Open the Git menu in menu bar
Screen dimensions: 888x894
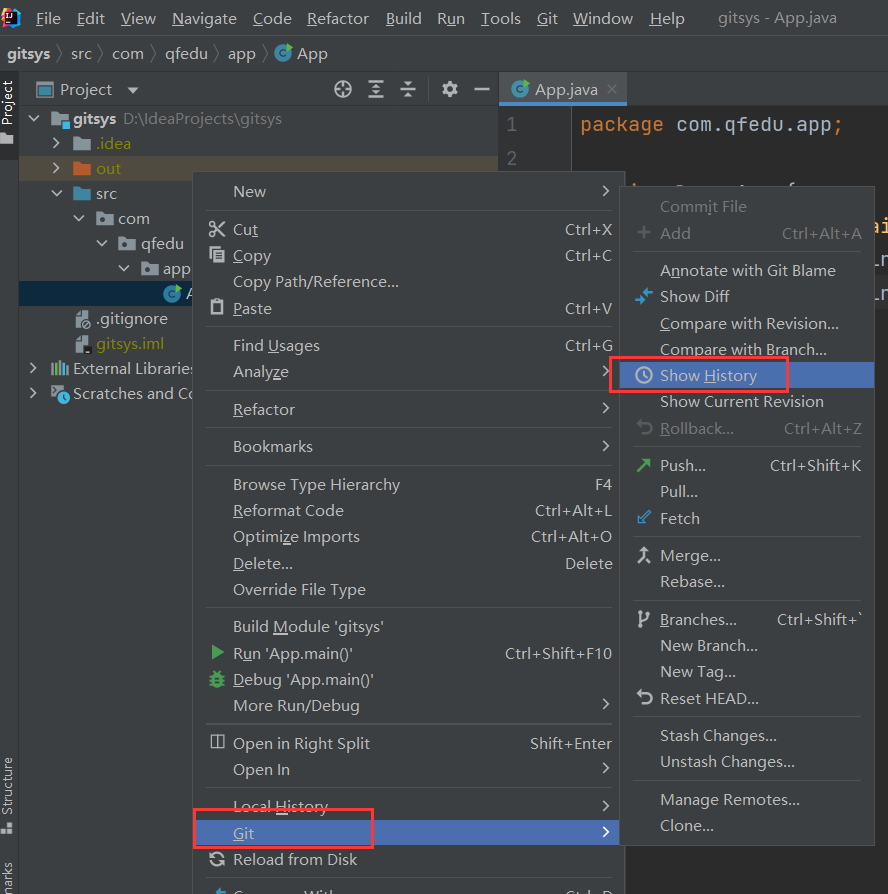[547, 18]
